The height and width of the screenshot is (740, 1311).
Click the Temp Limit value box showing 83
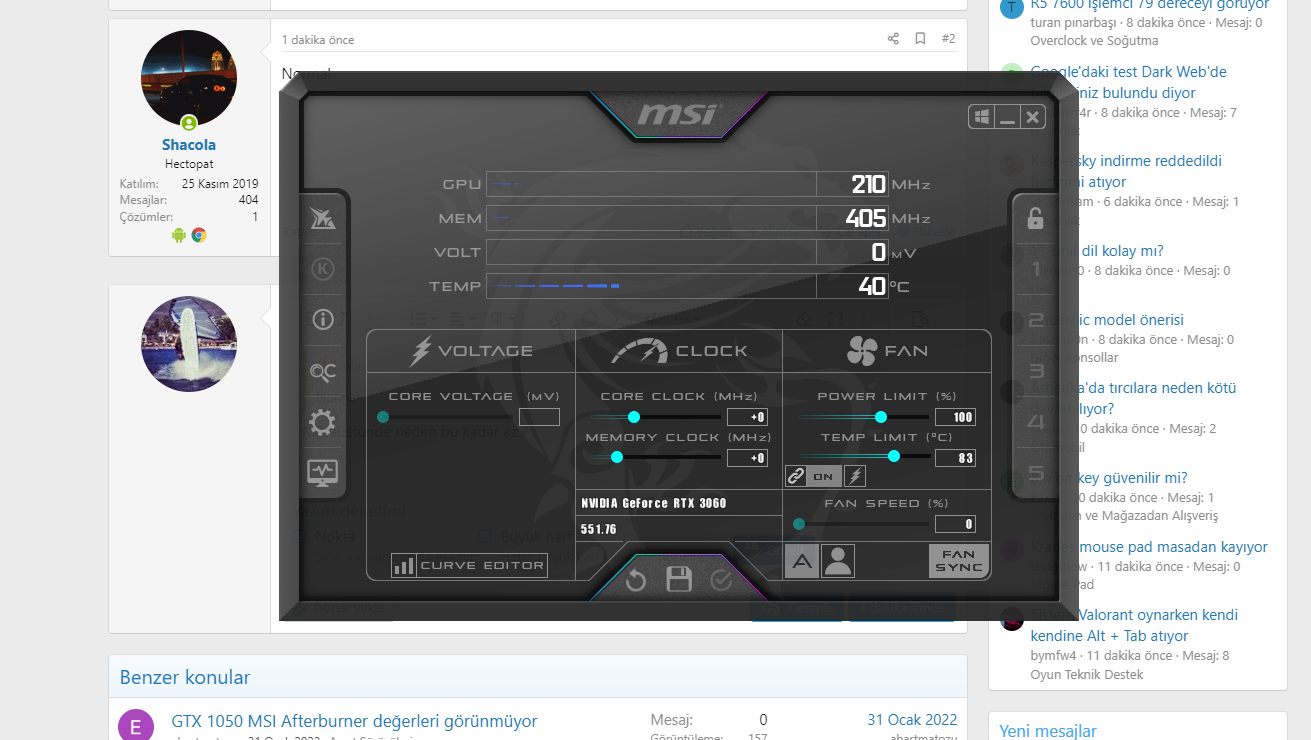(955, 458)
